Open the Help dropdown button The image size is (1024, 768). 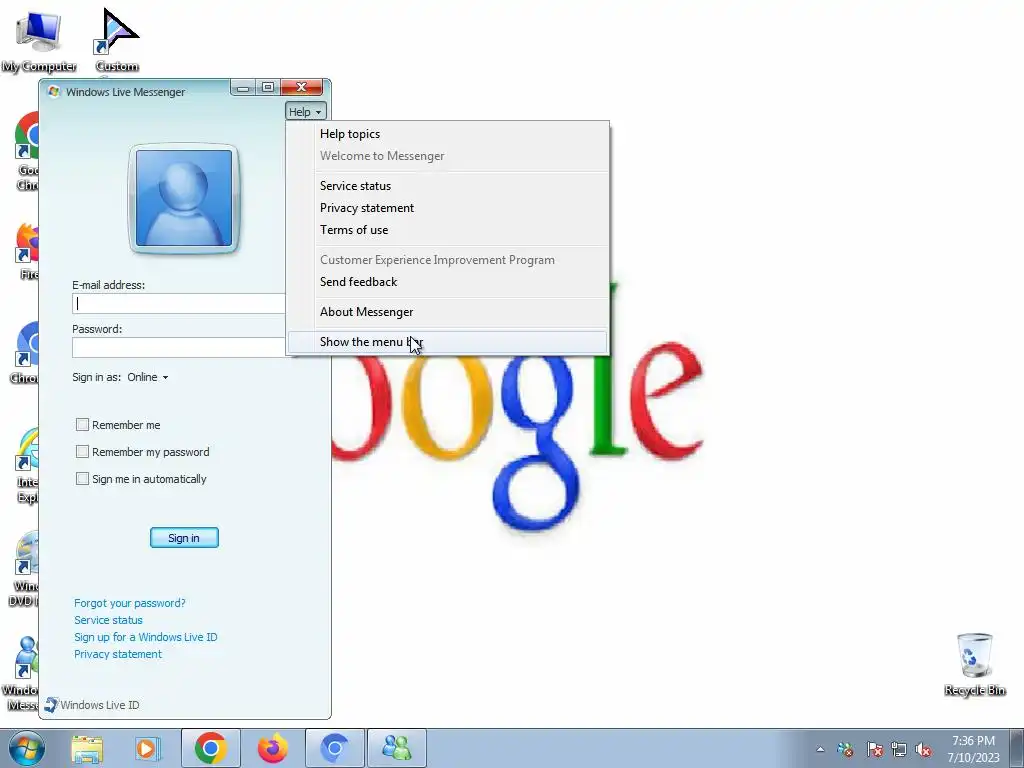(306, 112)
